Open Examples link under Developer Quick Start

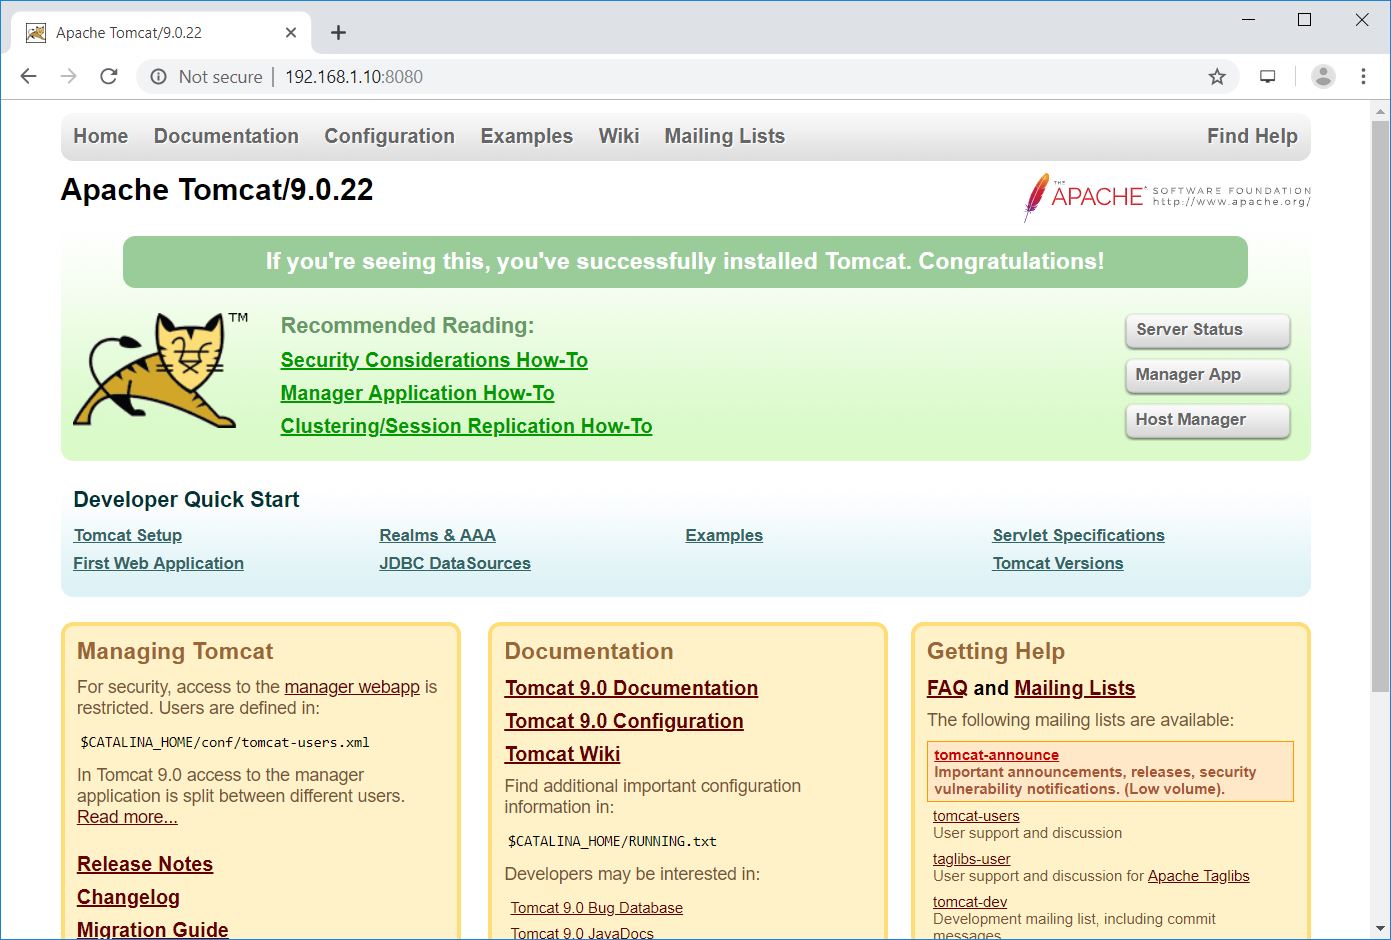coord(724,535)
